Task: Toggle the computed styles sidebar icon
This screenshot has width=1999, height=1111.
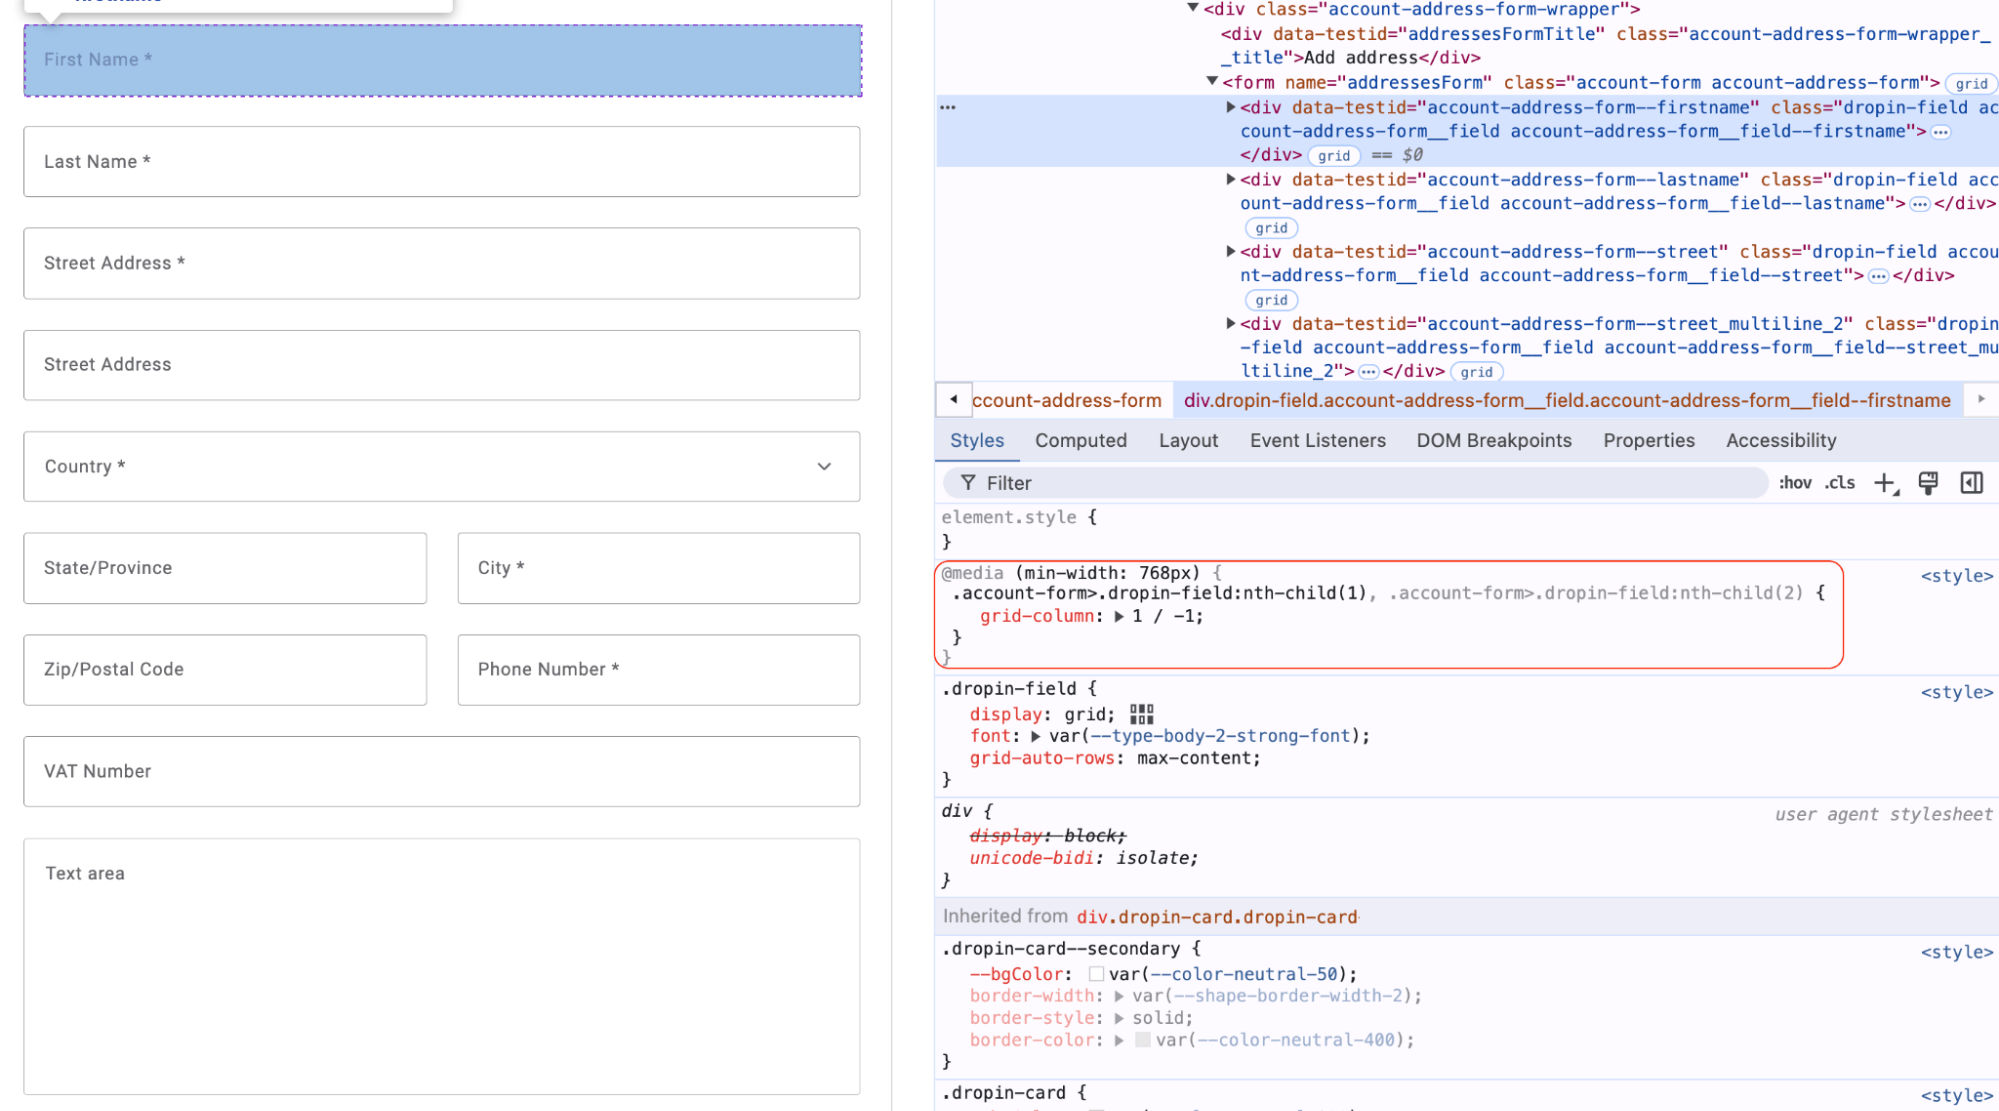Action: tap(1971, 483)
